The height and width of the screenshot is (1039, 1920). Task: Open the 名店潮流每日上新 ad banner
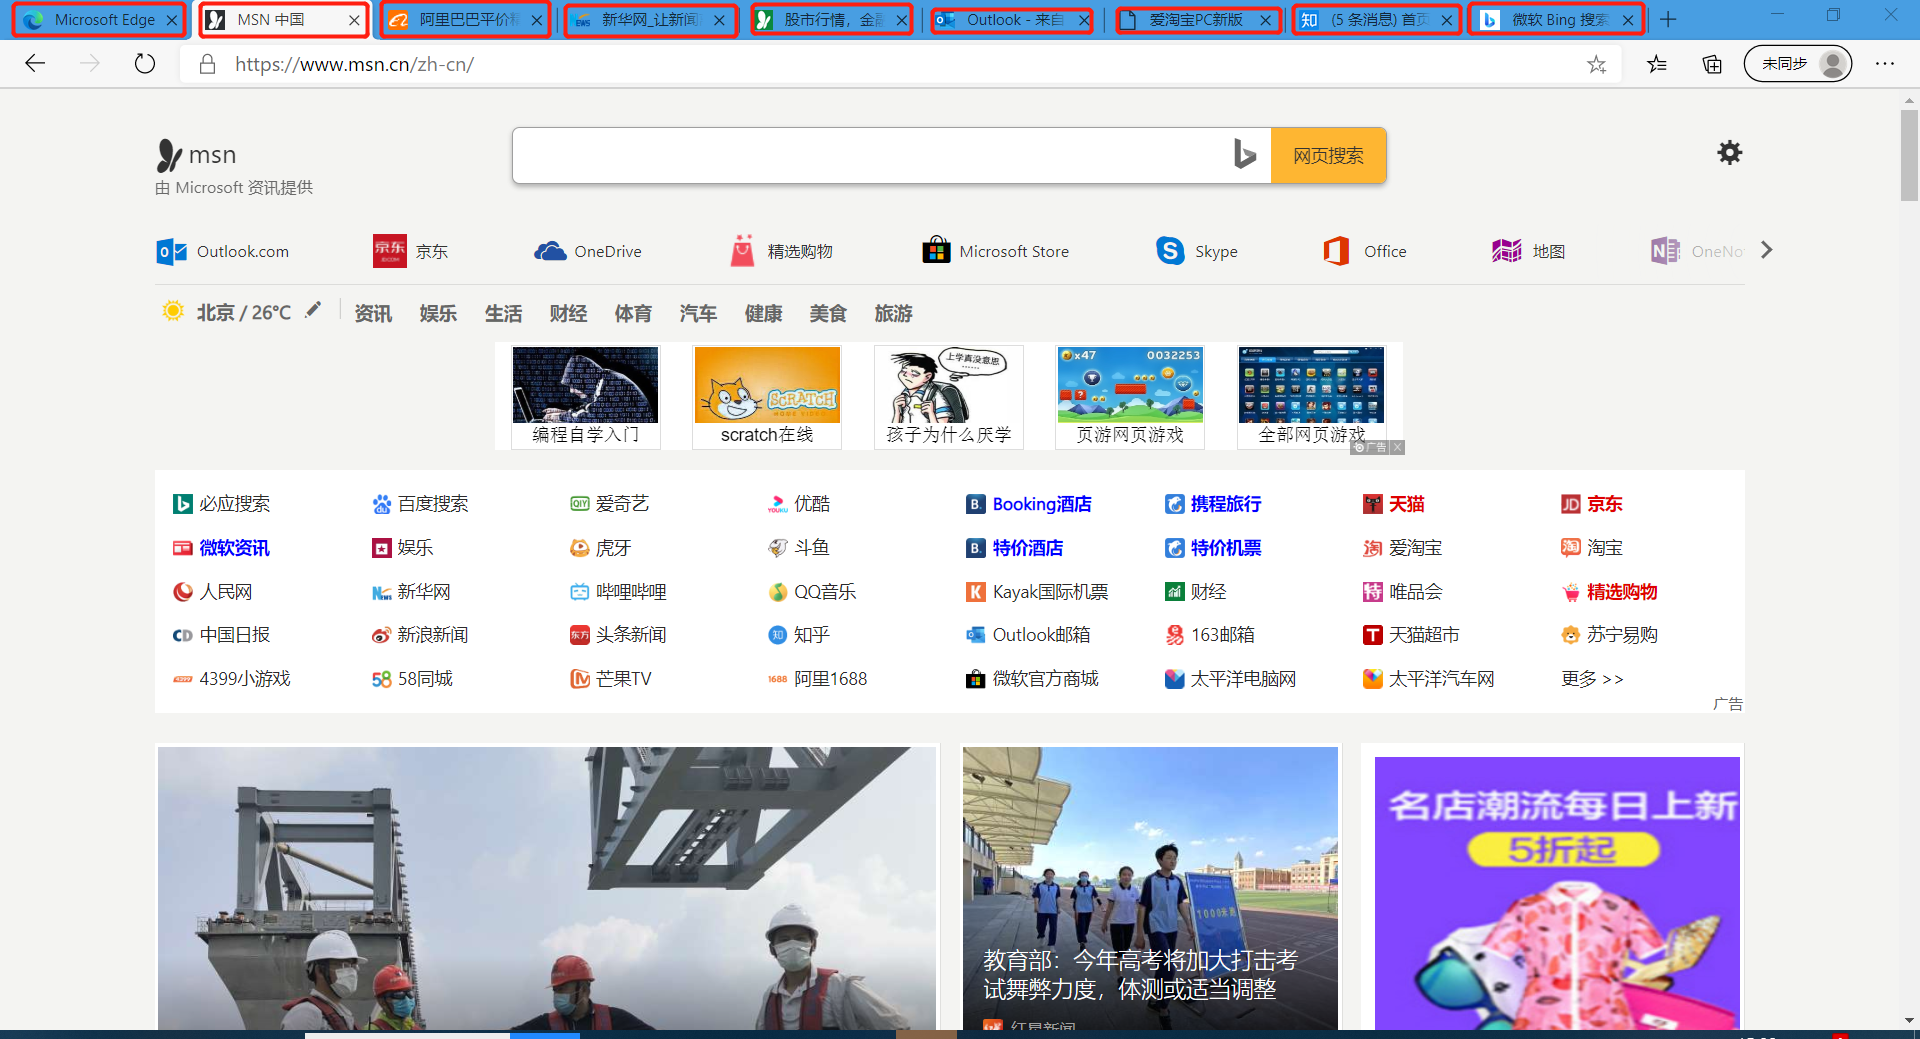[1557, 892]
